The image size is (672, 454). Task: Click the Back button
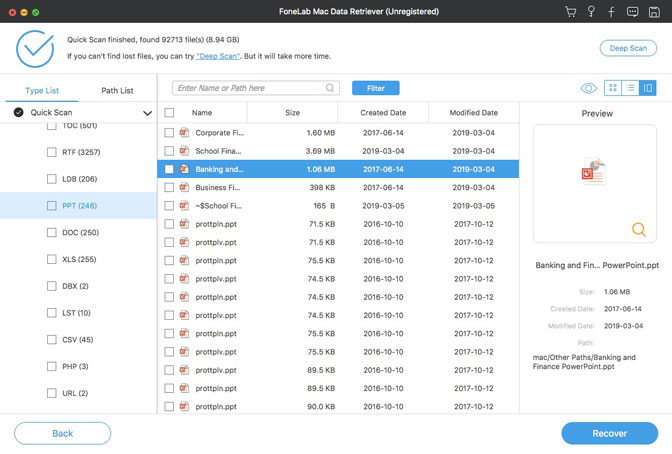[x=63, y=433]
